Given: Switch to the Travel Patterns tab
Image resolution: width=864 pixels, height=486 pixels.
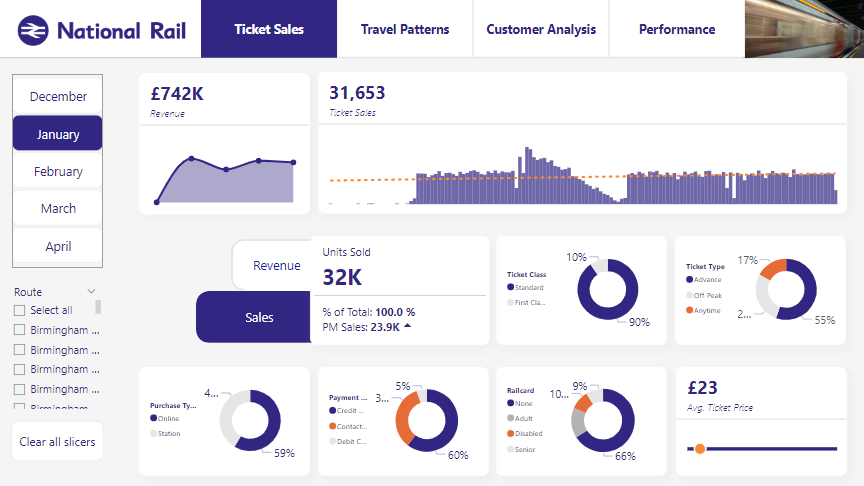Looking at the screenshot, I should click(405, 29).
